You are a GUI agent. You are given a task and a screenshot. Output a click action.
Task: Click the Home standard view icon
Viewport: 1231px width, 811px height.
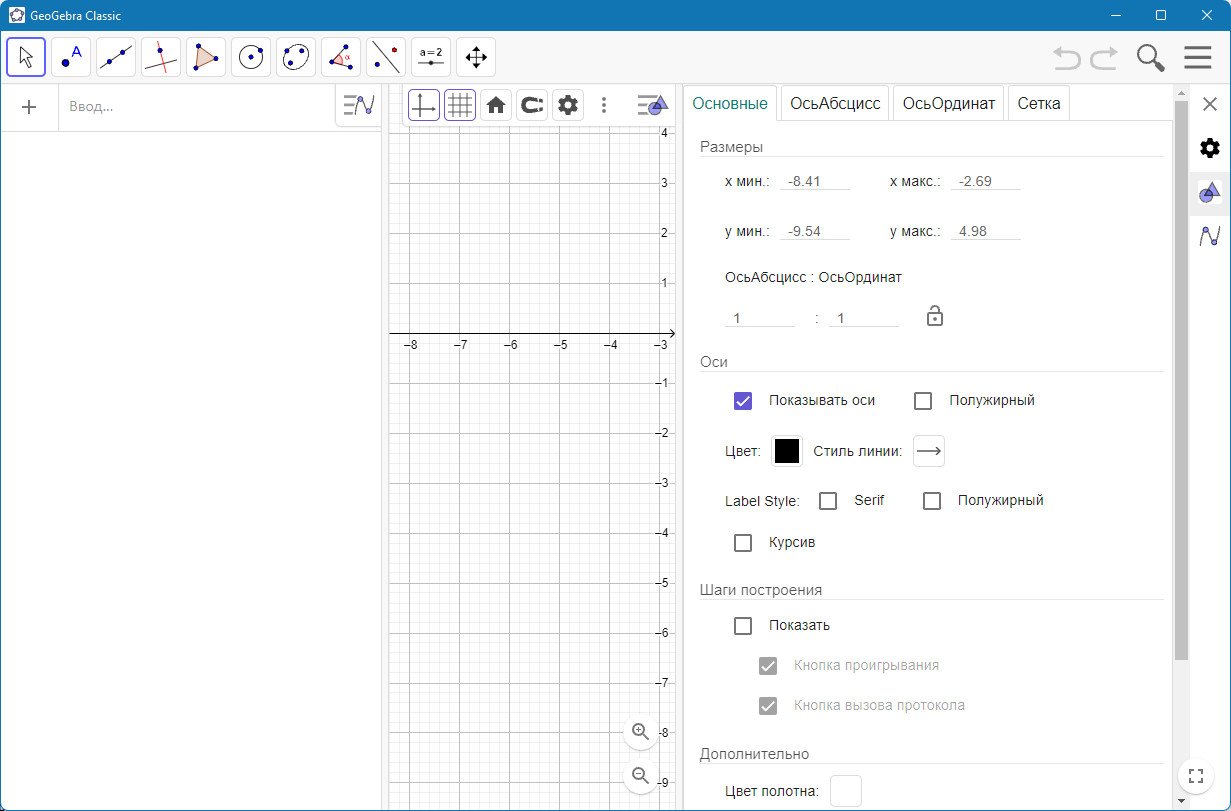(495, 105)
